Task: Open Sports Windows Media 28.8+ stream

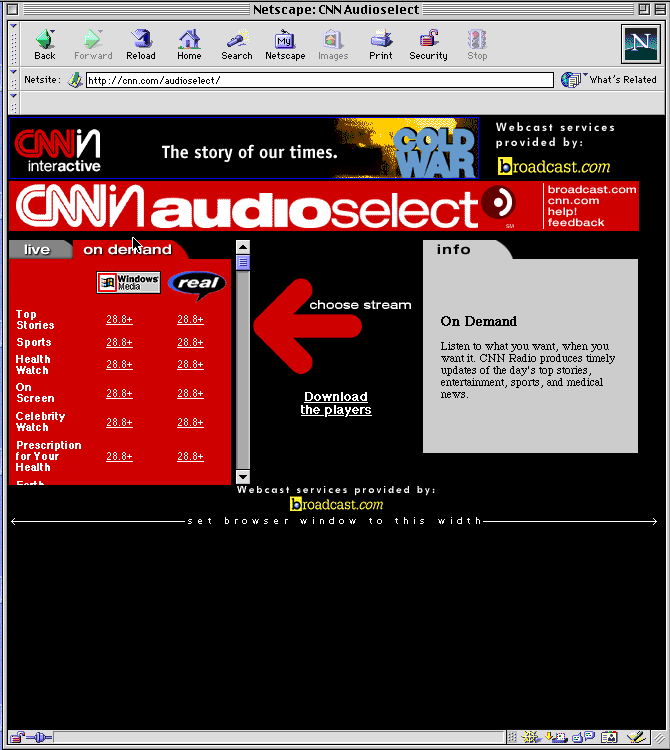Action: (119, 342)
